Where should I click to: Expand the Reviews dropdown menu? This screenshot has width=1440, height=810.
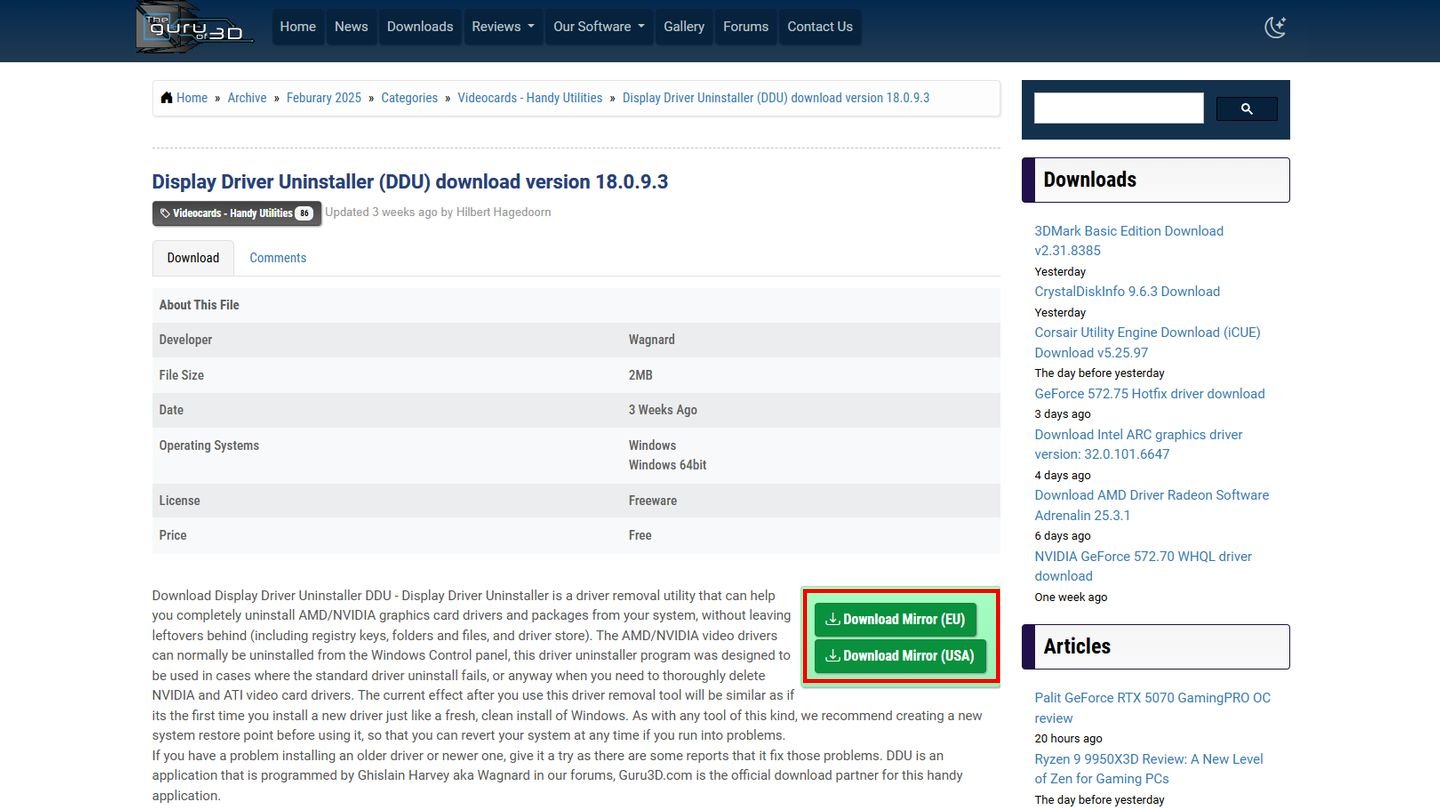coord(503,27)
